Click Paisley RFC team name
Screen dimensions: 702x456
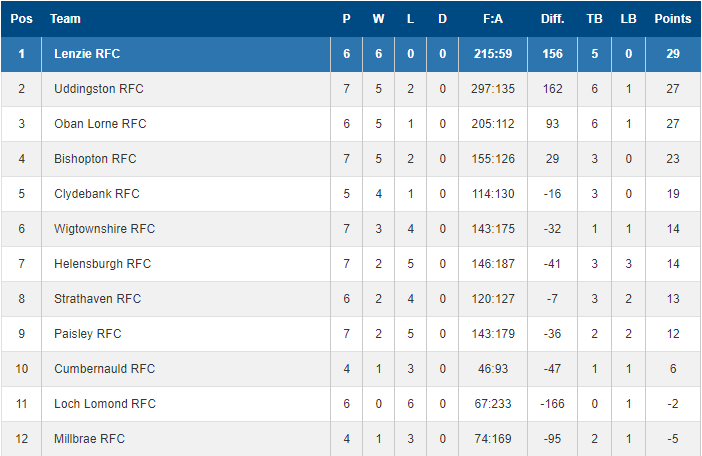[88, 333]
